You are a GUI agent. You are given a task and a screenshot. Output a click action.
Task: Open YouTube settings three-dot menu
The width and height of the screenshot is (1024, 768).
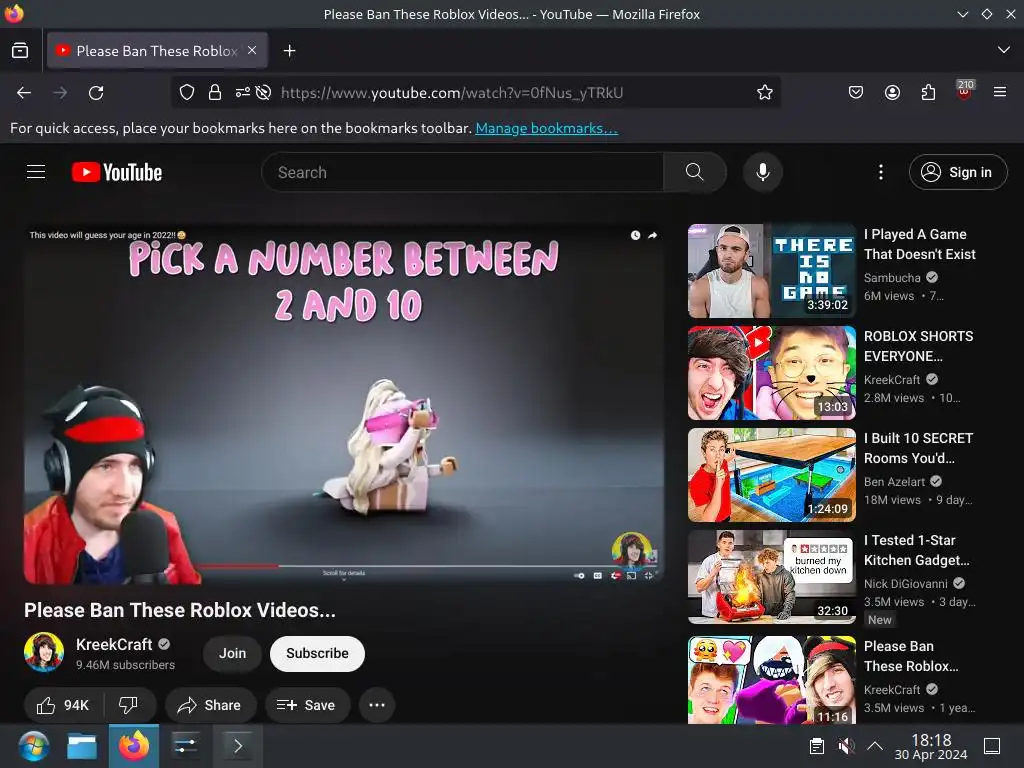[x=880, y=172]
